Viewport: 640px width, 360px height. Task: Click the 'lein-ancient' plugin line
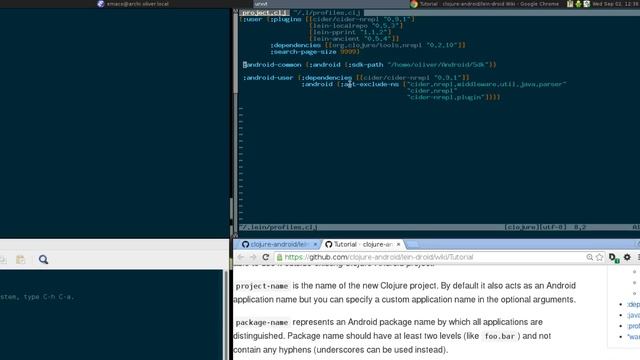354,39
